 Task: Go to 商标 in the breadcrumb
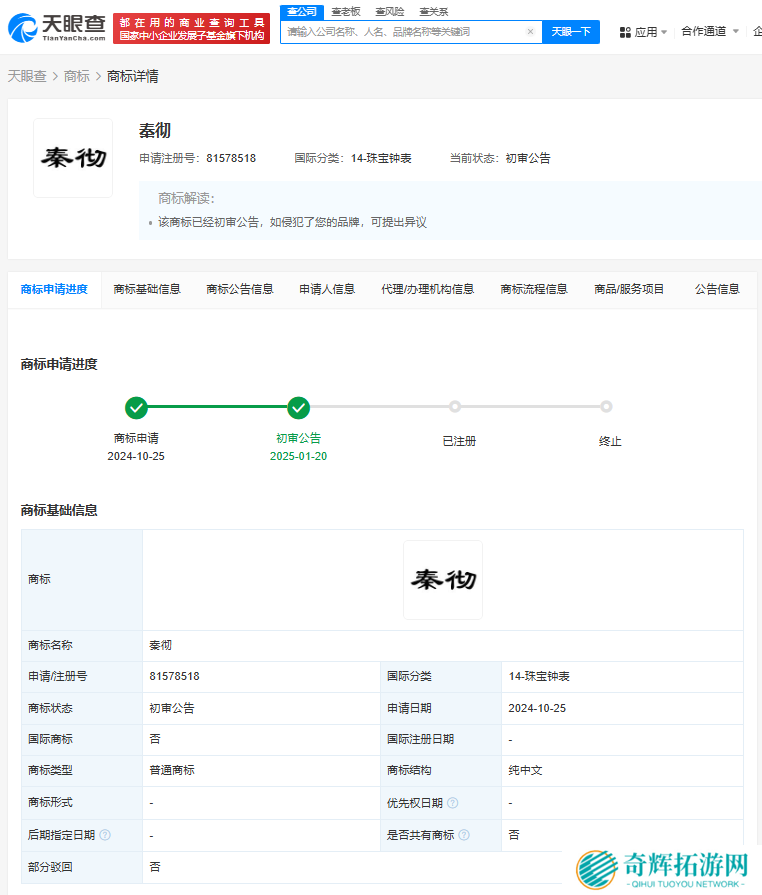(x=77, y=76)
